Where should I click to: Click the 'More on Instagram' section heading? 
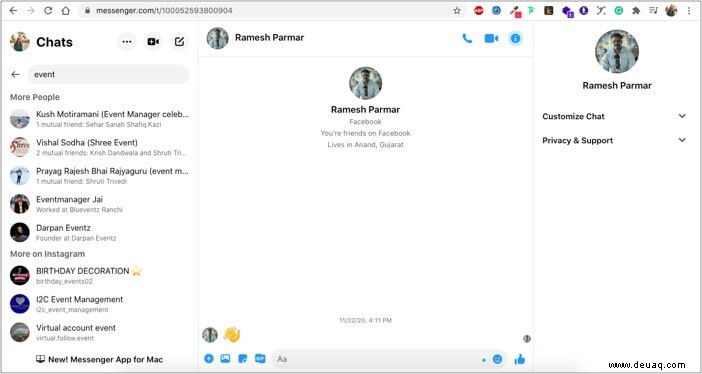pos(47,254)
